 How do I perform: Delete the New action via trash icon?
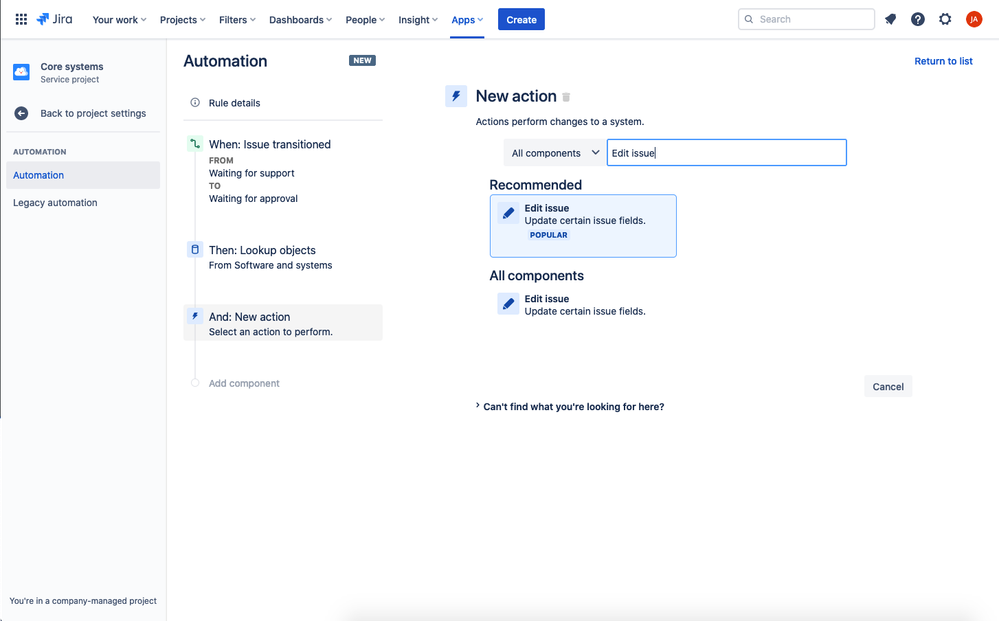566,97
